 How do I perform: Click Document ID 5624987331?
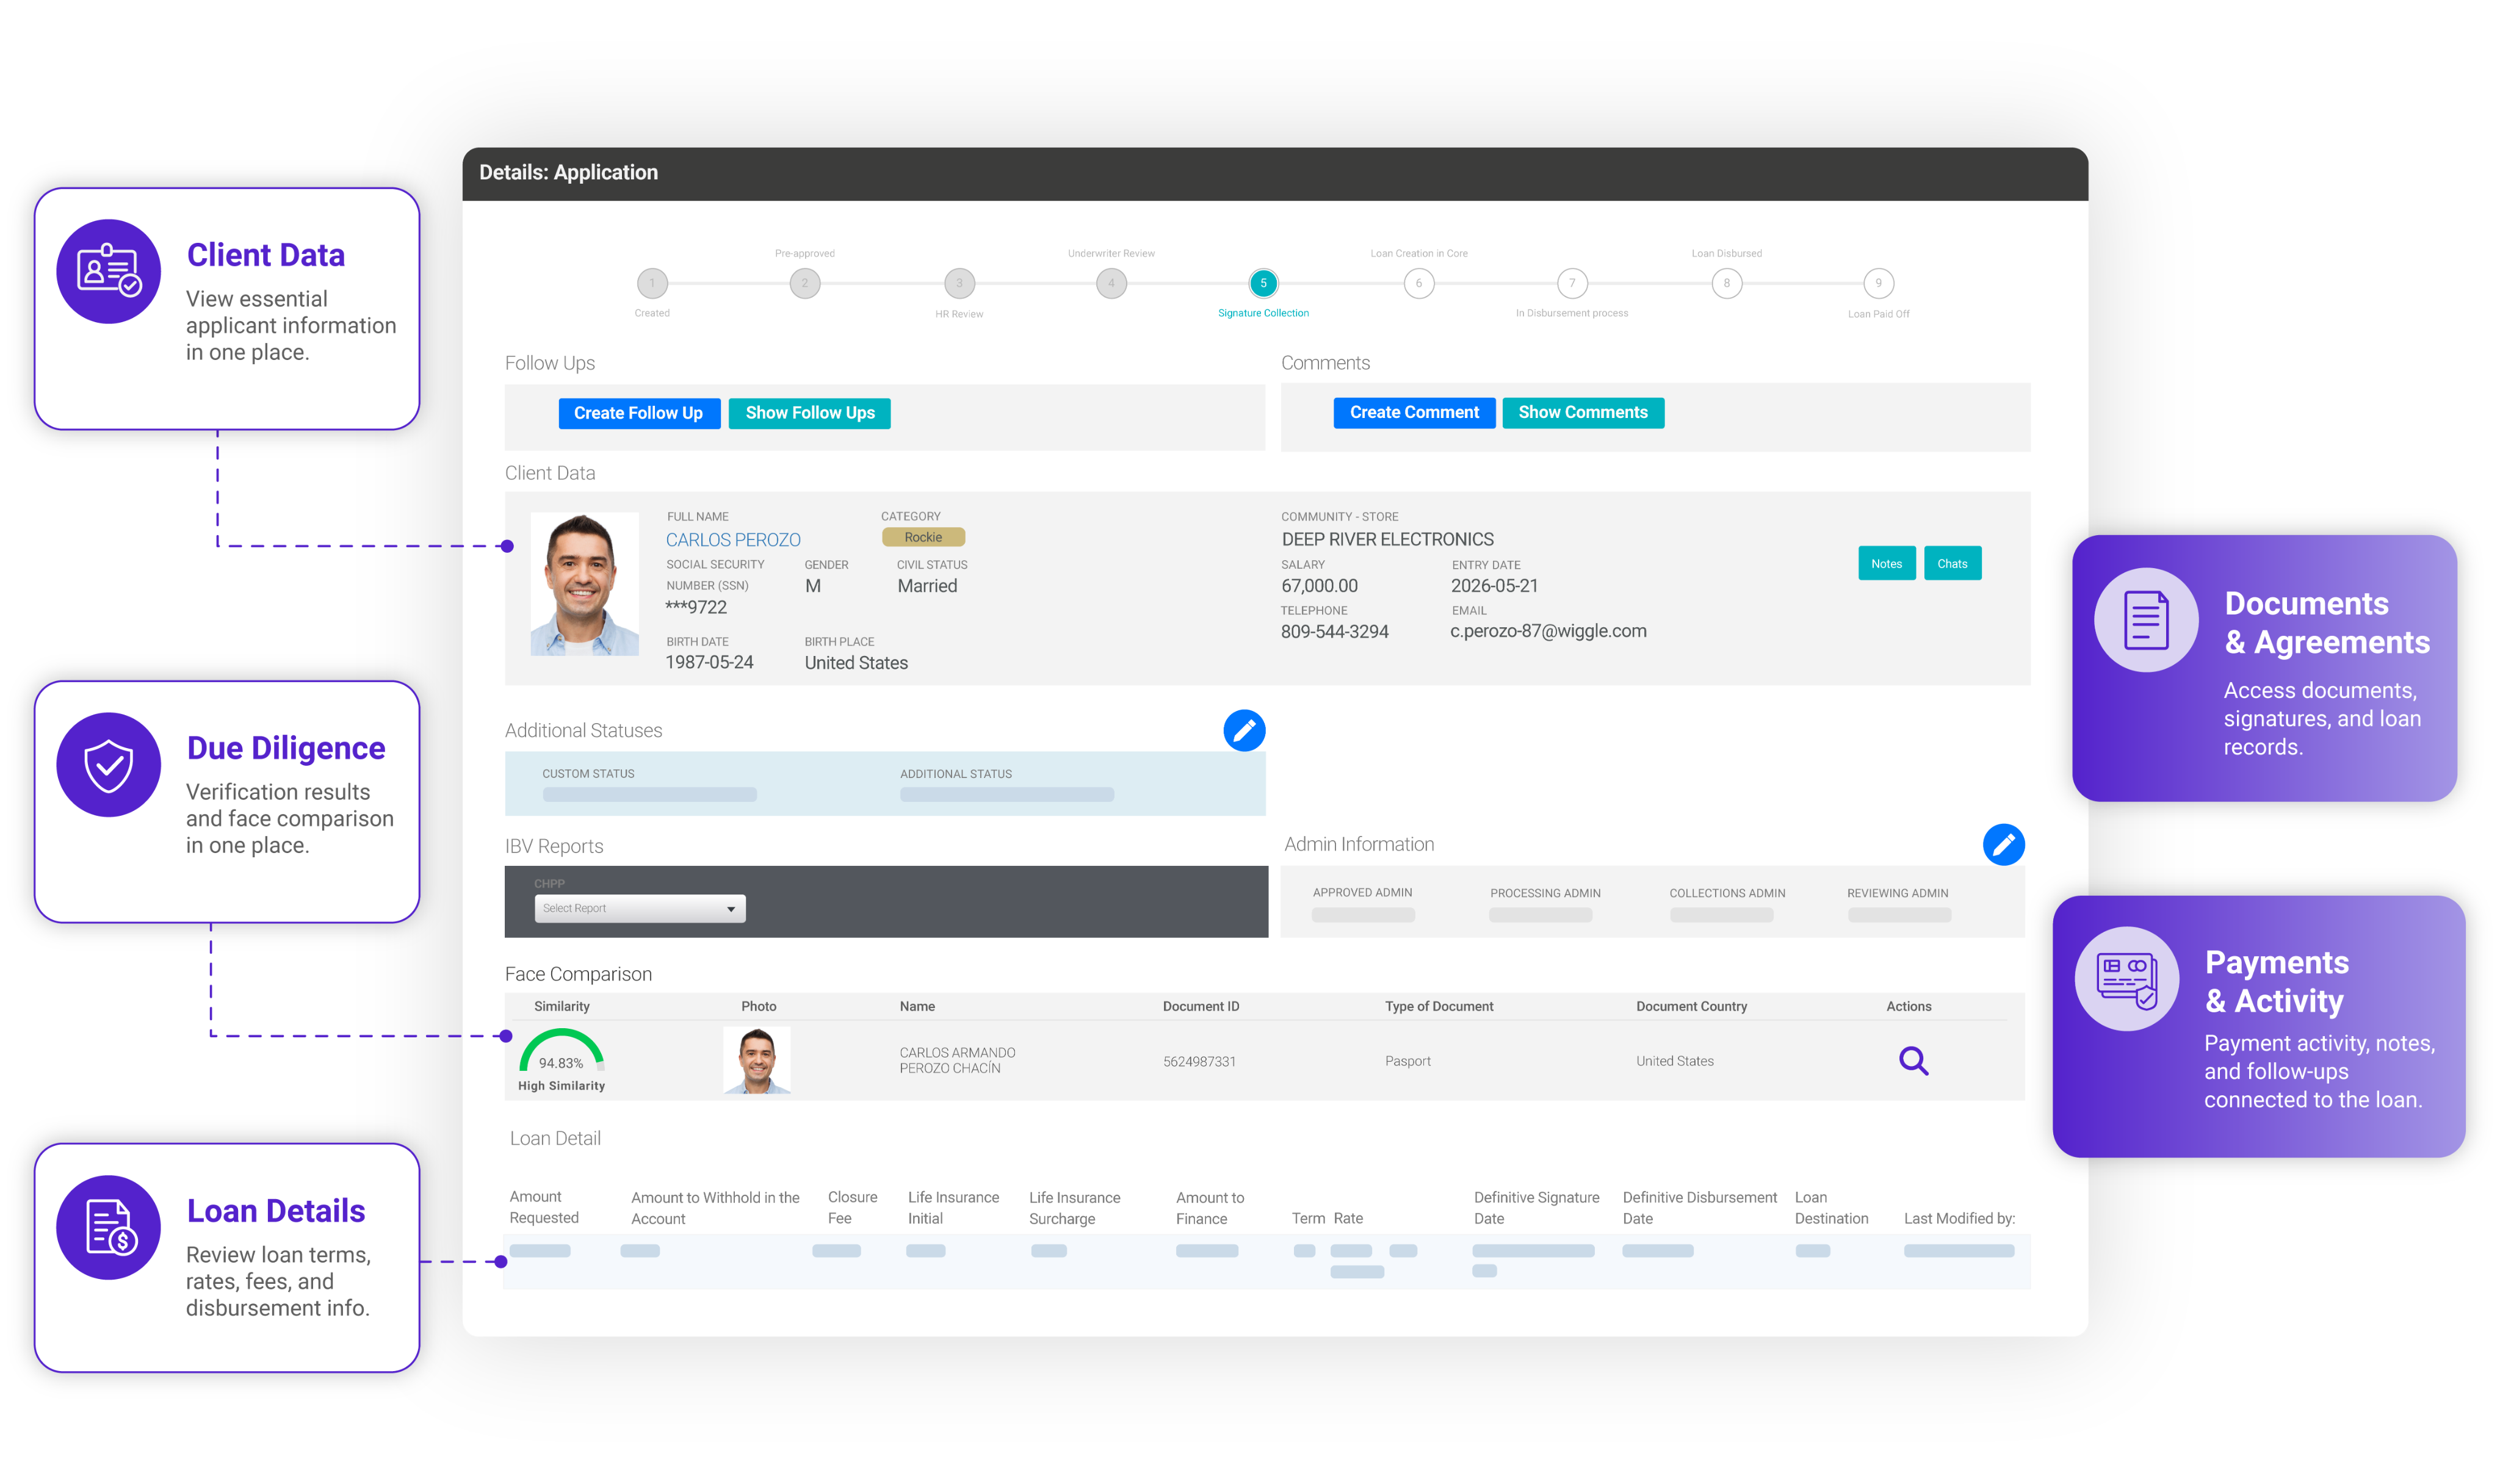pyautogui.click(x=1199, y=1061)
